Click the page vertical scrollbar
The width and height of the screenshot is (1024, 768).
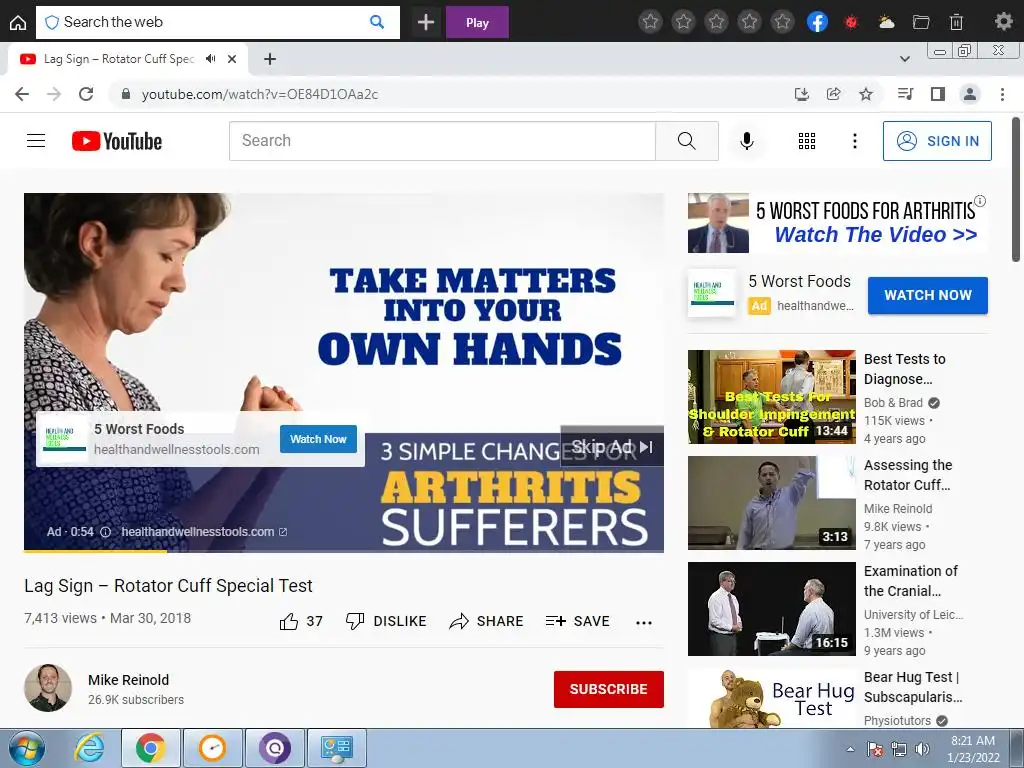pyautogui.click(x=1016, y=189)
